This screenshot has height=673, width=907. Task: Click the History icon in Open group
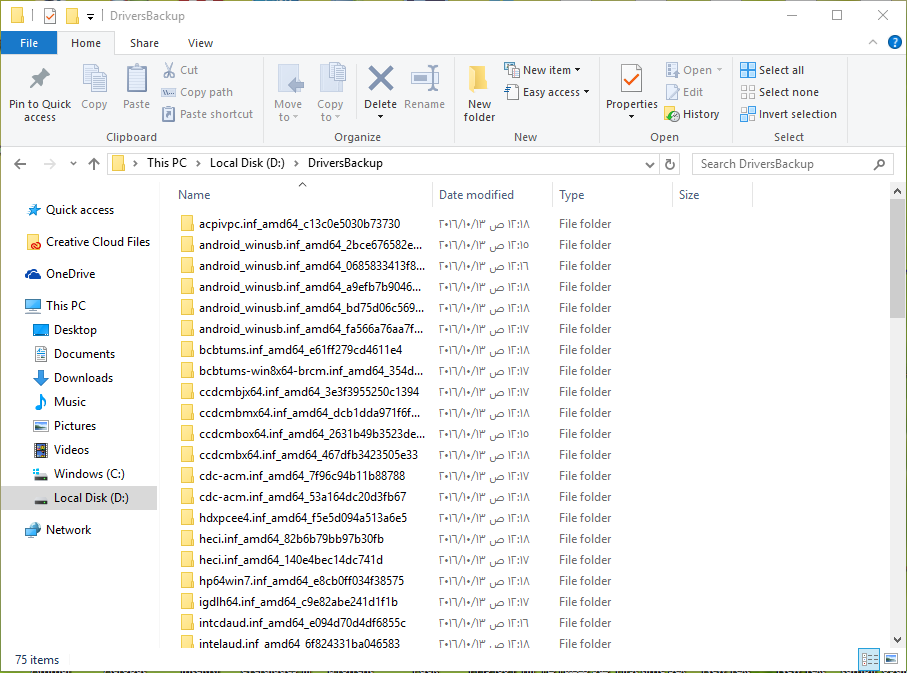(672, 114)
